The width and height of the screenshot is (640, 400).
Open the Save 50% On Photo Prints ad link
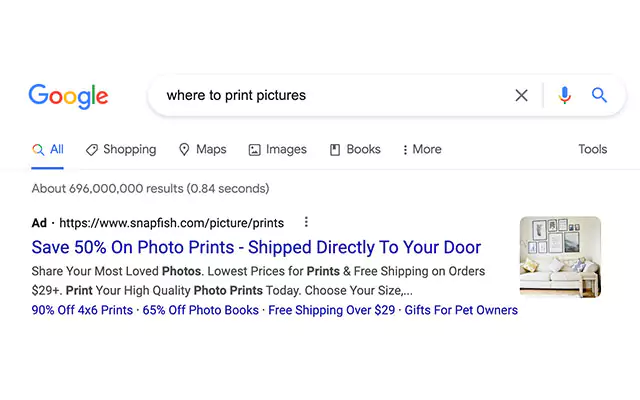256,247
